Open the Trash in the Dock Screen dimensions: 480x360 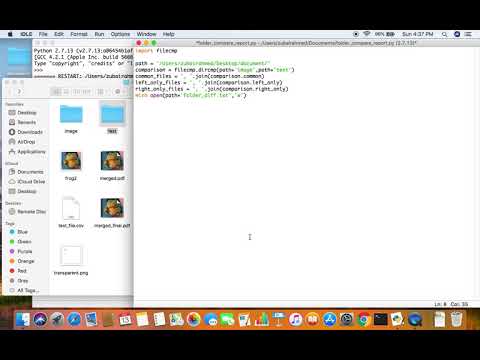[x=457, y=319]
